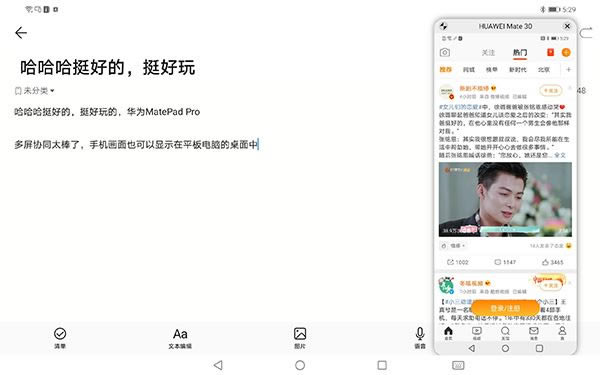Switch to the 关注 tab in Weibo
This screenshot has height=375, width=600.
(488, 52)
